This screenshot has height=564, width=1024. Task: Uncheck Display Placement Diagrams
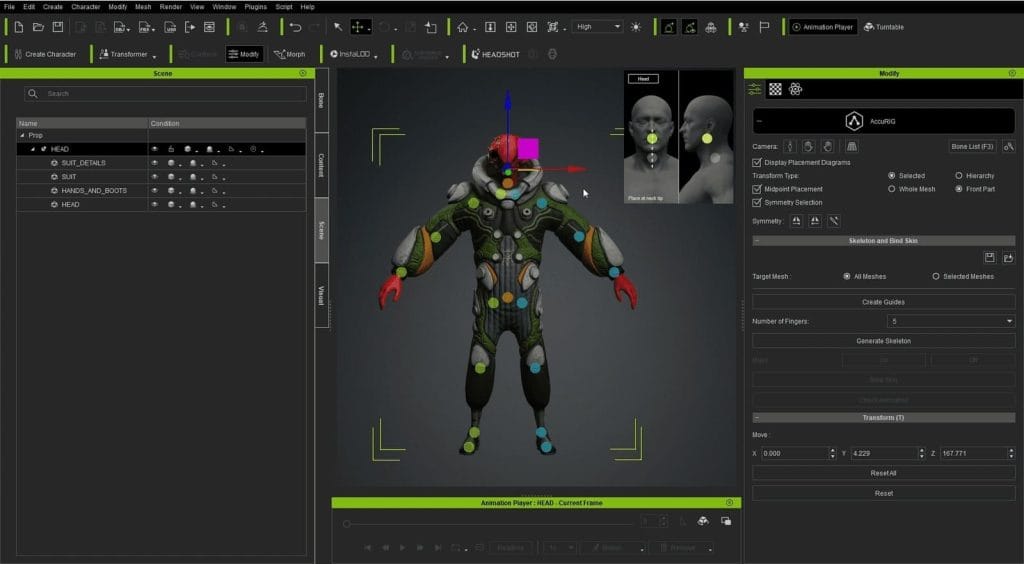pos(757,161)
